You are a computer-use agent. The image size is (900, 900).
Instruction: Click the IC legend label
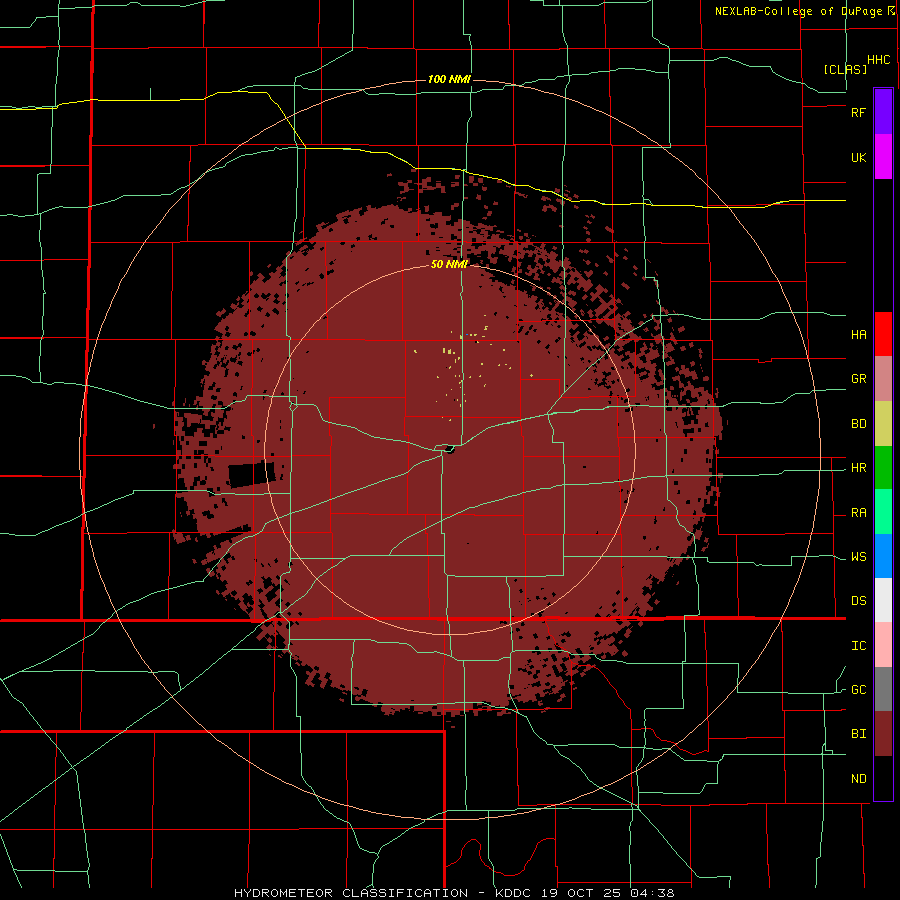click(x=858, y=646)
